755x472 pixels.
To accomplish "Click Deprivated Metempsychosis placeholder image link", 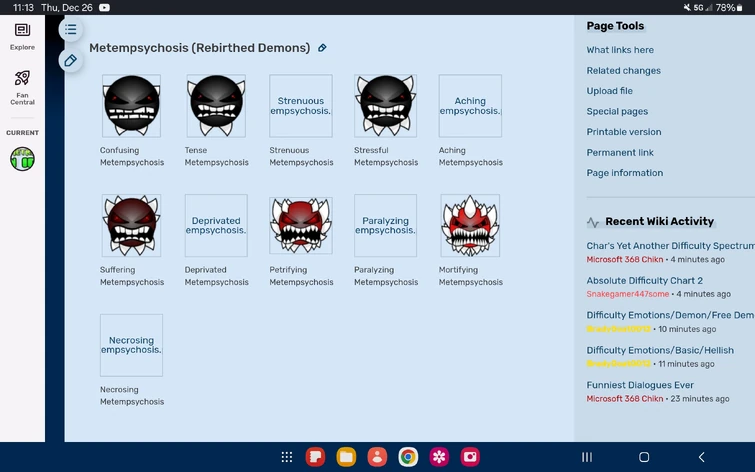I will pos(216,225).
